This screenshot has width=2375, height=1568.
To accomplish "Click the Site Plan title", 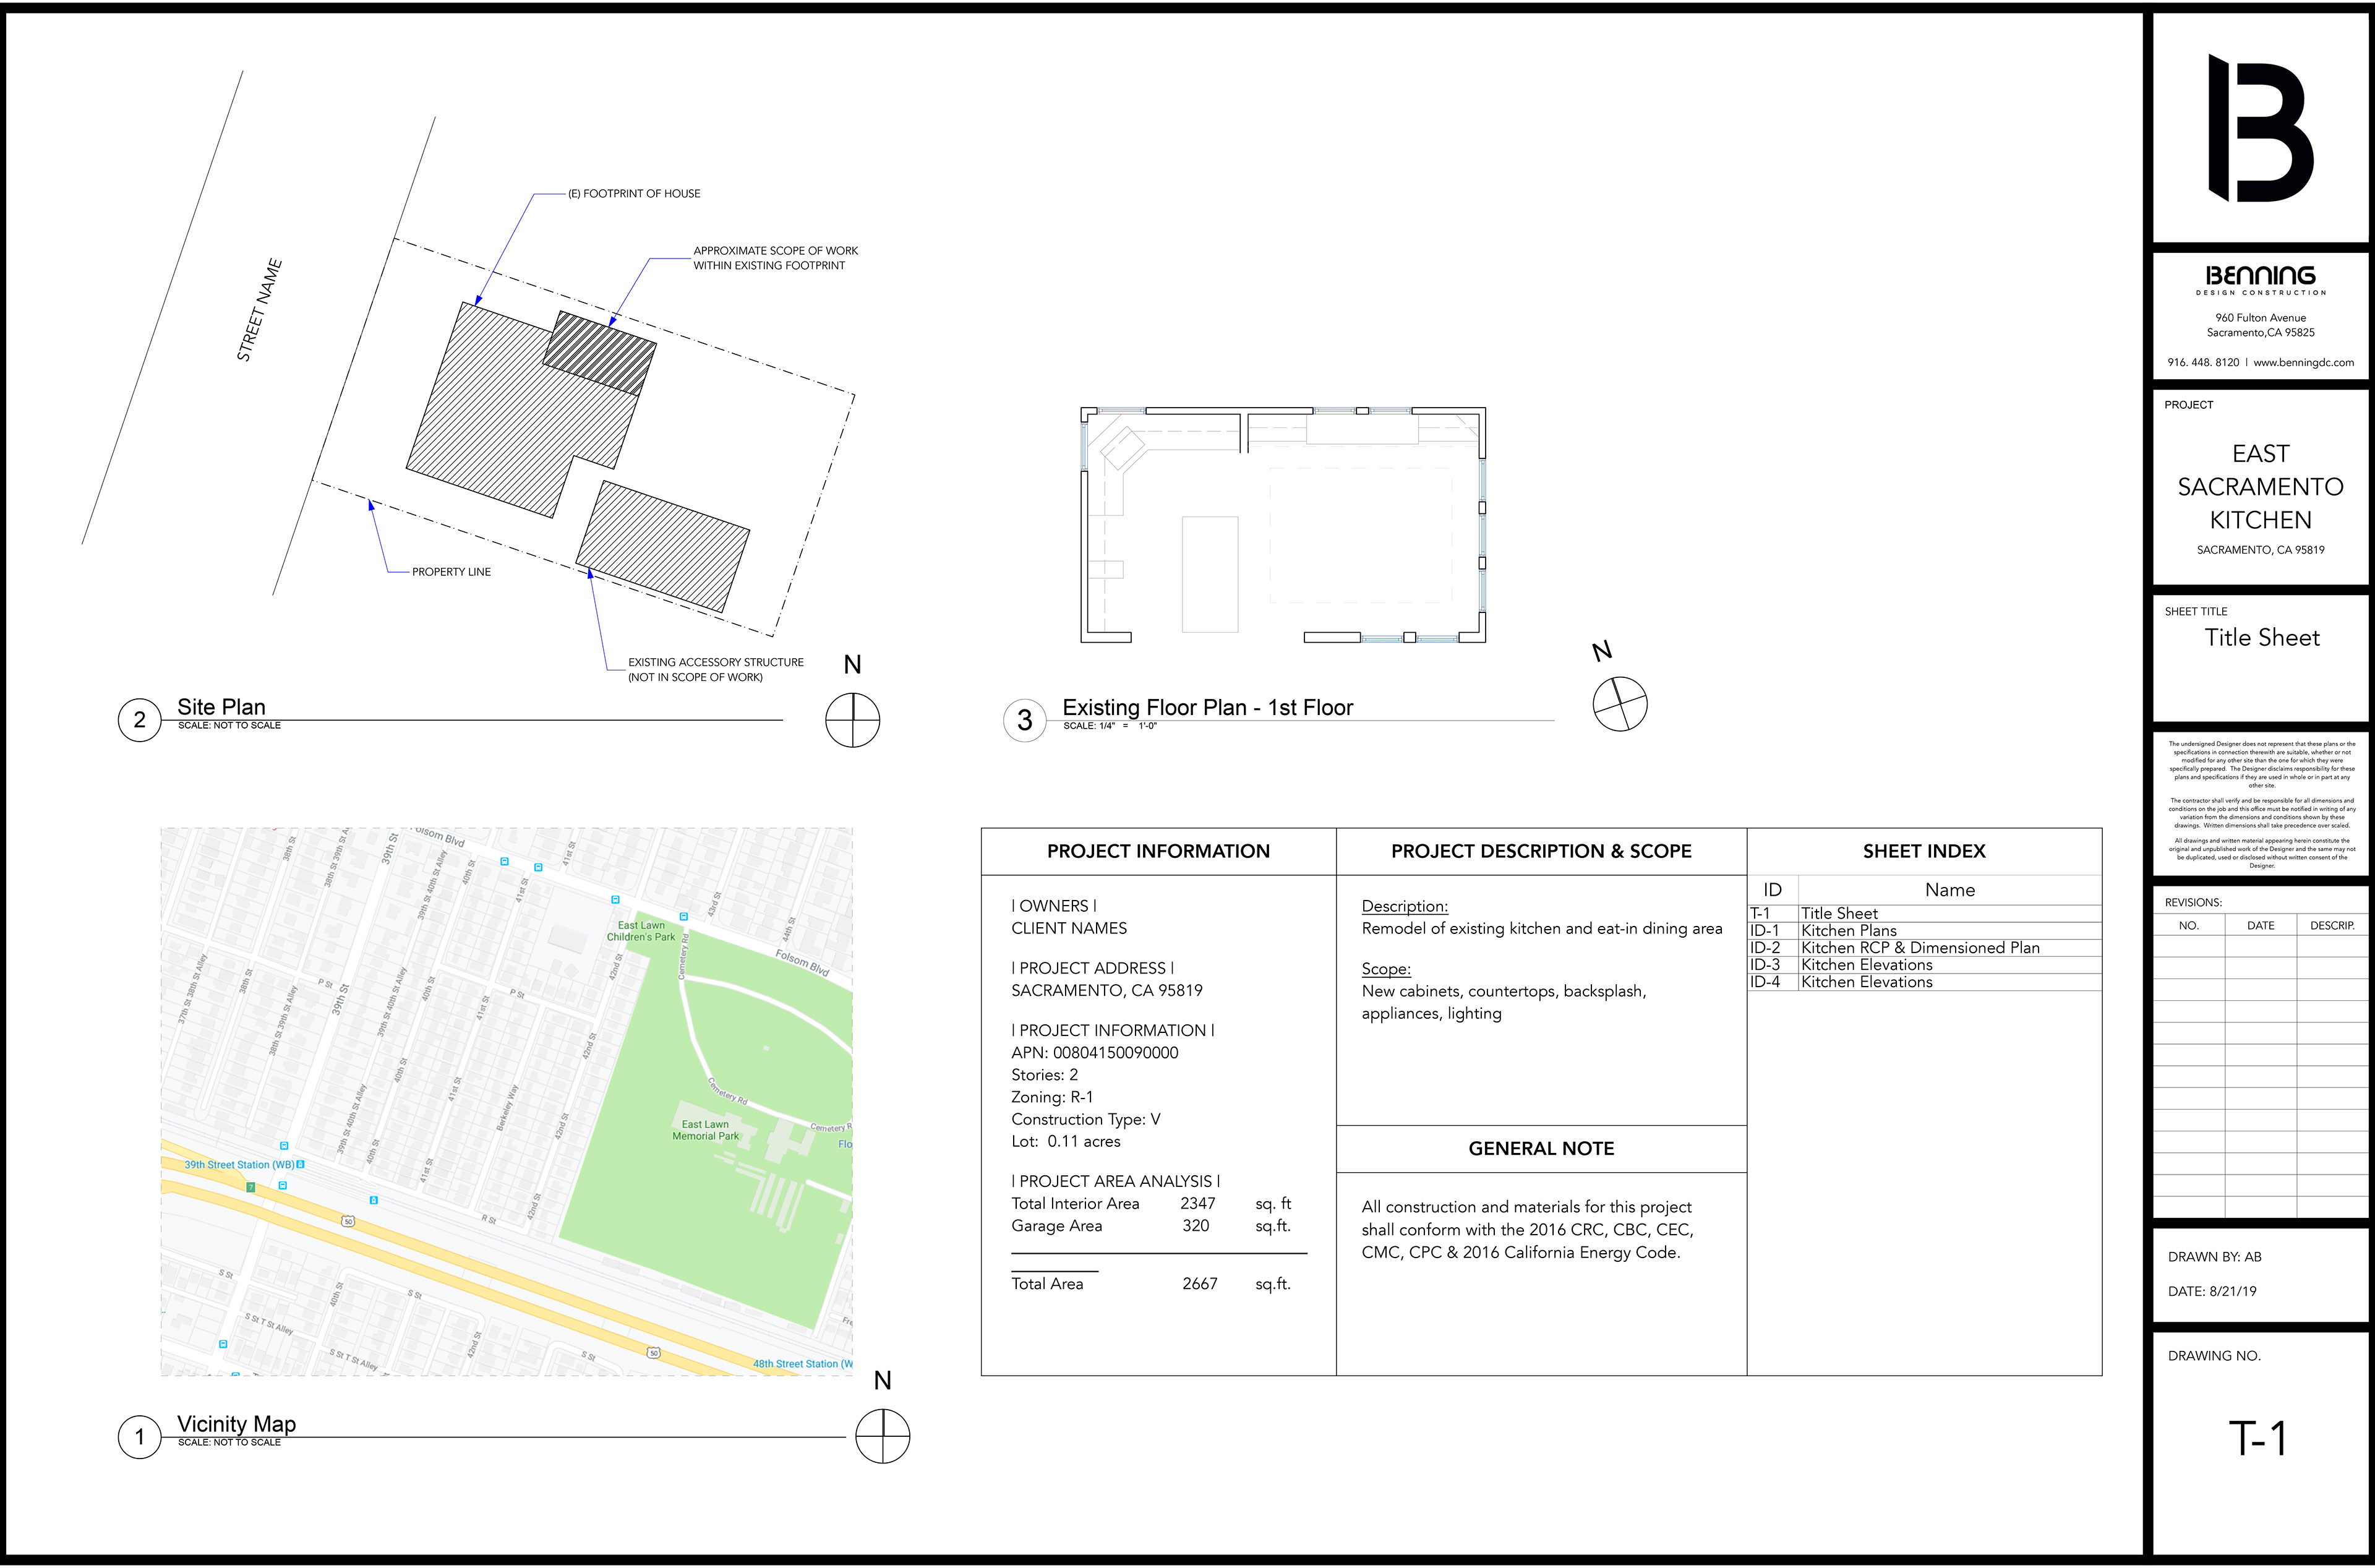I will click(221, 706).
